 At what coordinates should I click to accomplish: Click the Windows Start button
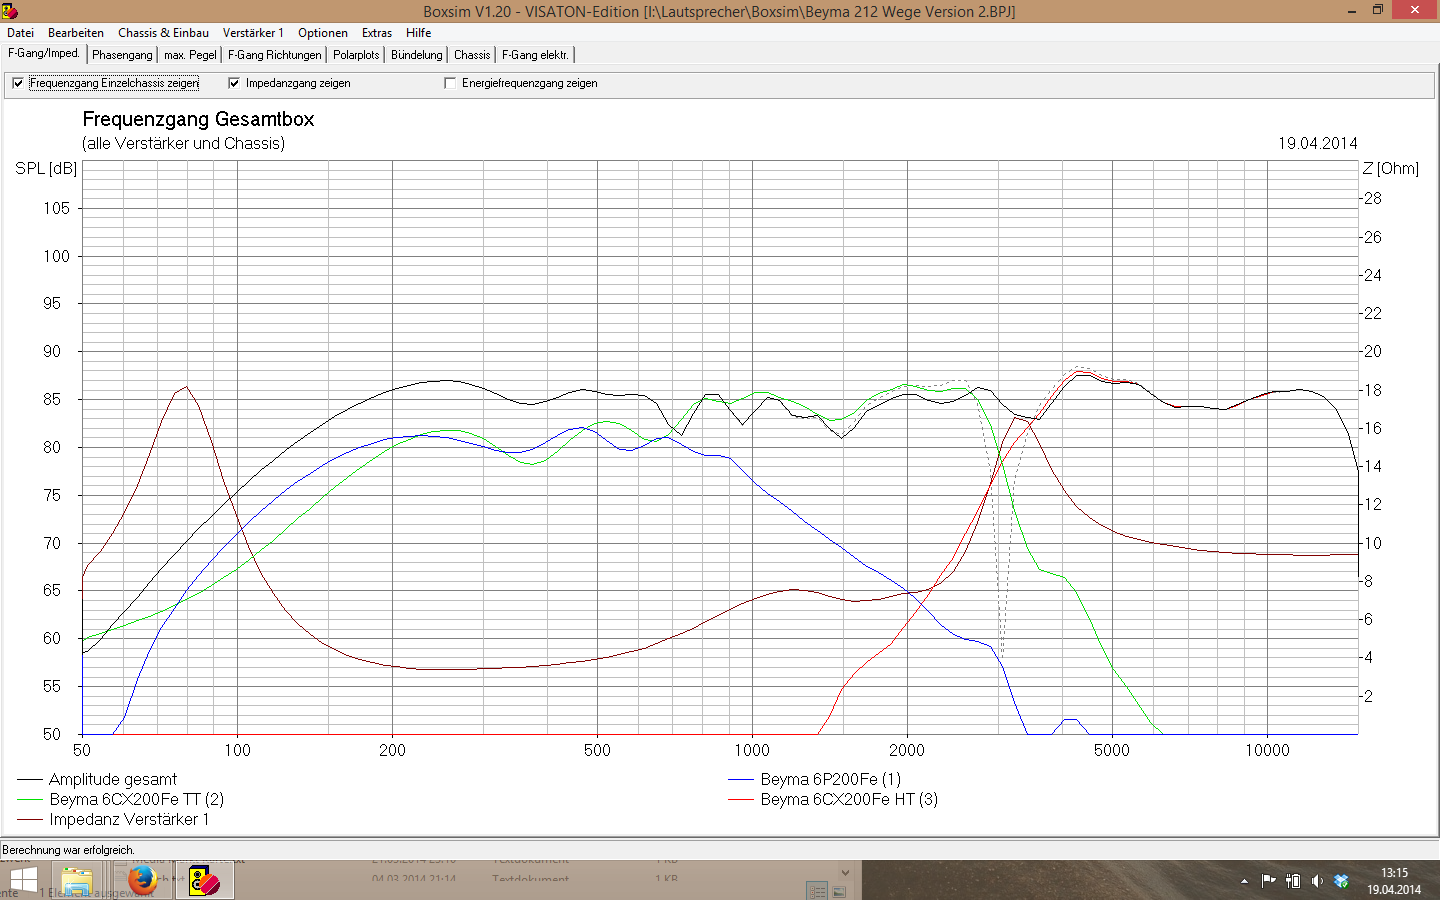click(x=22, y=881)
